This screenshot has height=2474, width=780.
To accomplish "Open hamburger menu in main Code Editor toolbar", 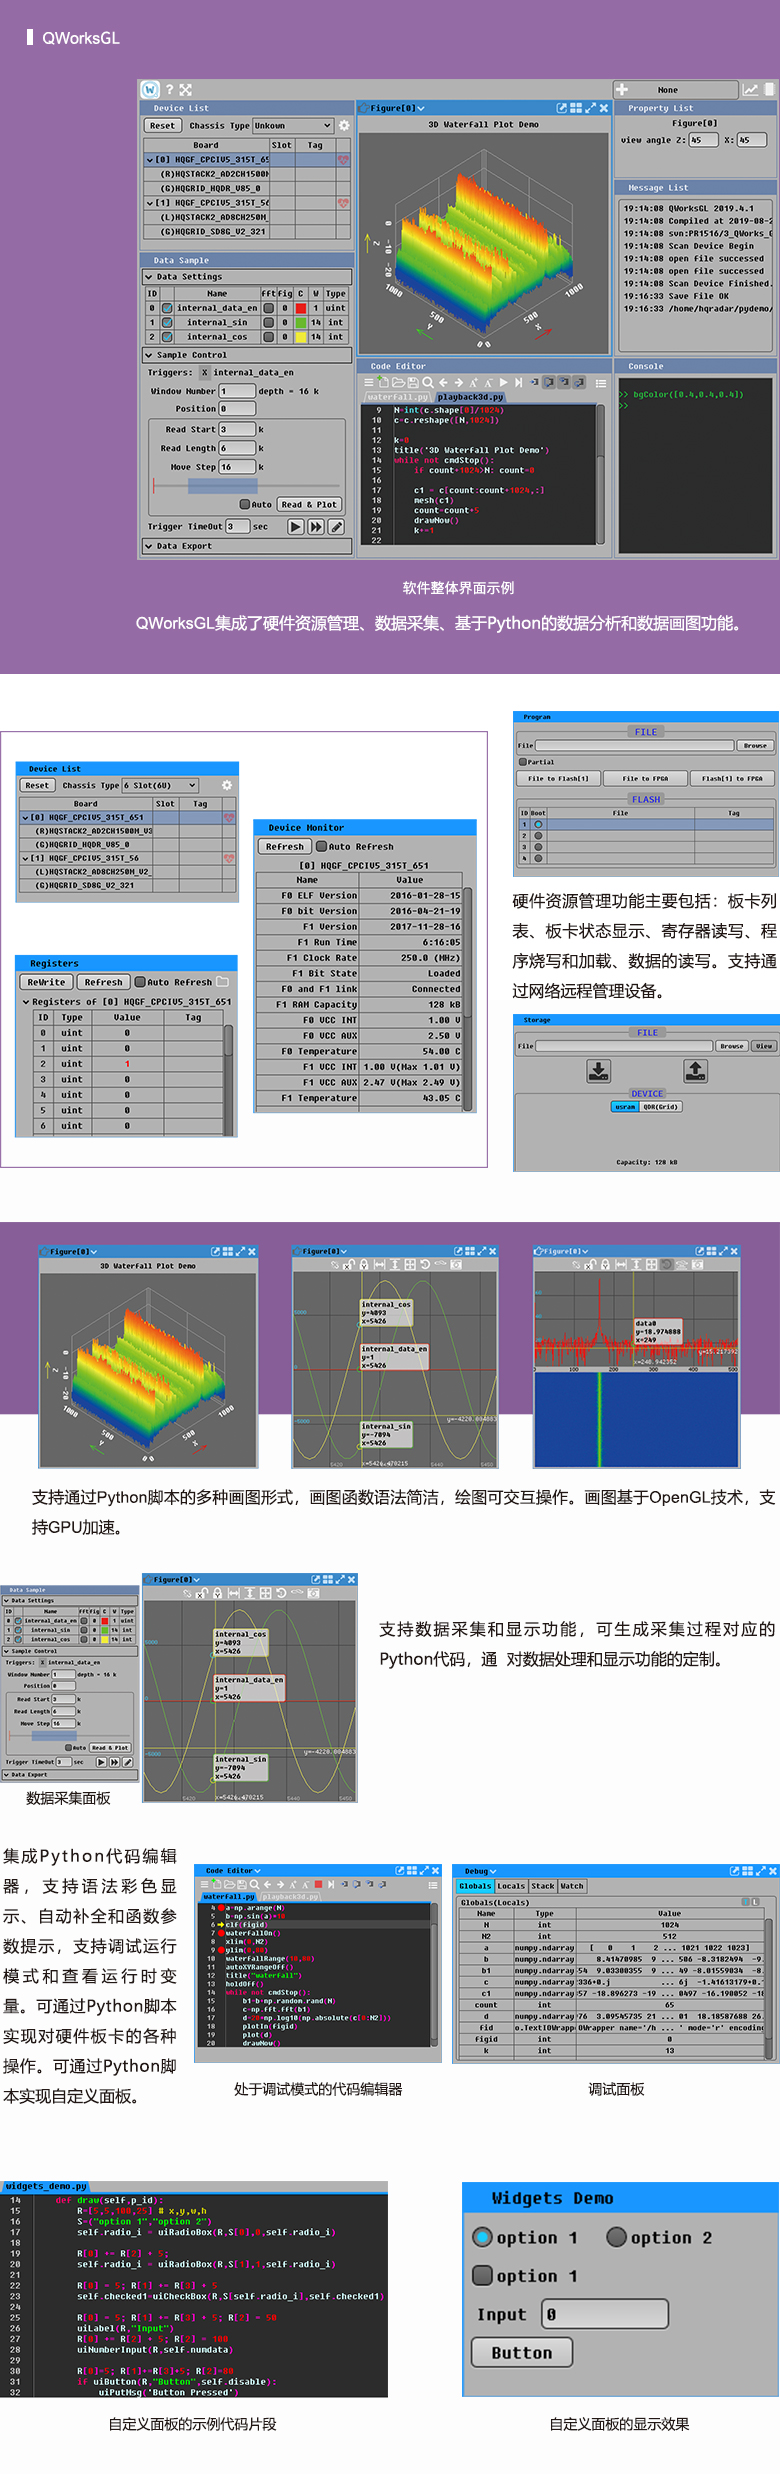I will 369,382.
